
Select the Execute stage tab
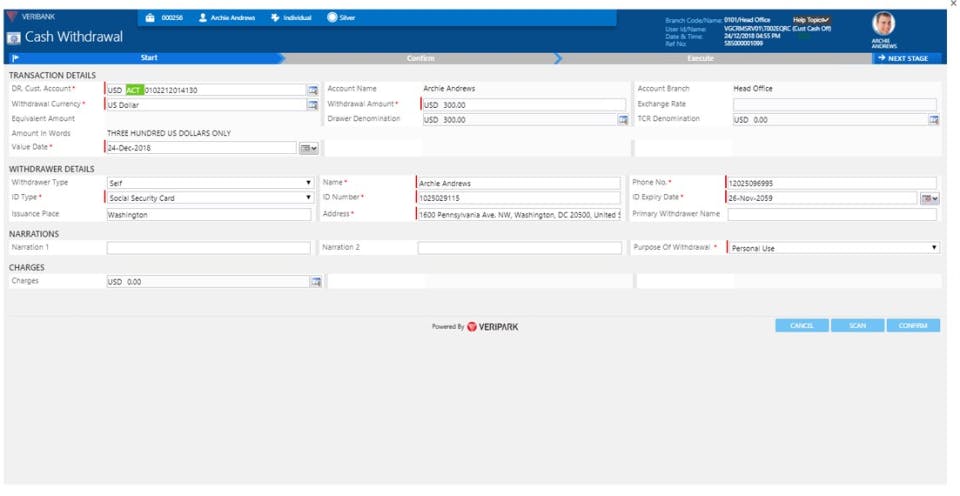[700, 59]
